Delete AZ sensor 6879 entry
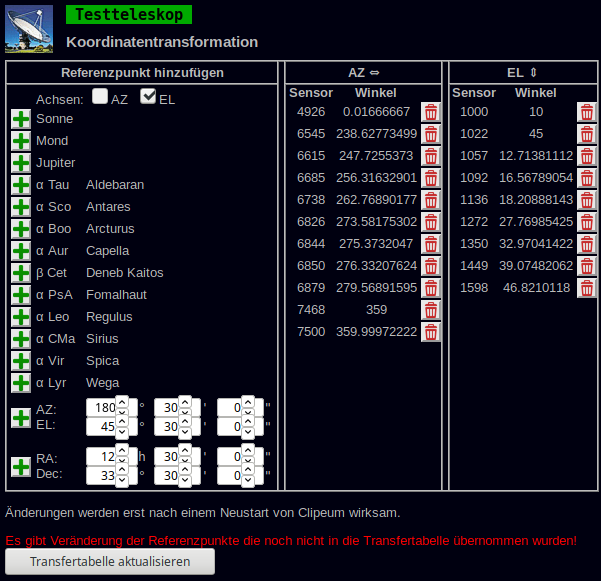This screenshot has width=601, height=581. pyautogui.click(x=431, y=288)
